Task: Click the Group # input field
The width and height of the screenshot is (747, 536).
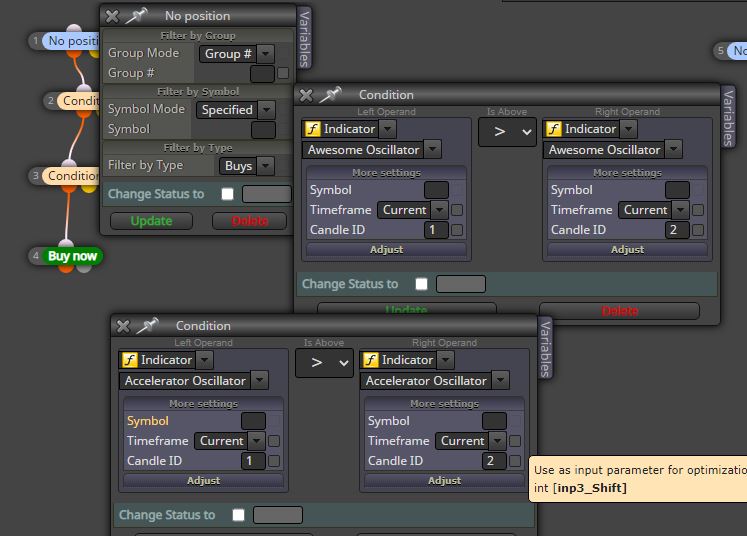Action: 262,74
